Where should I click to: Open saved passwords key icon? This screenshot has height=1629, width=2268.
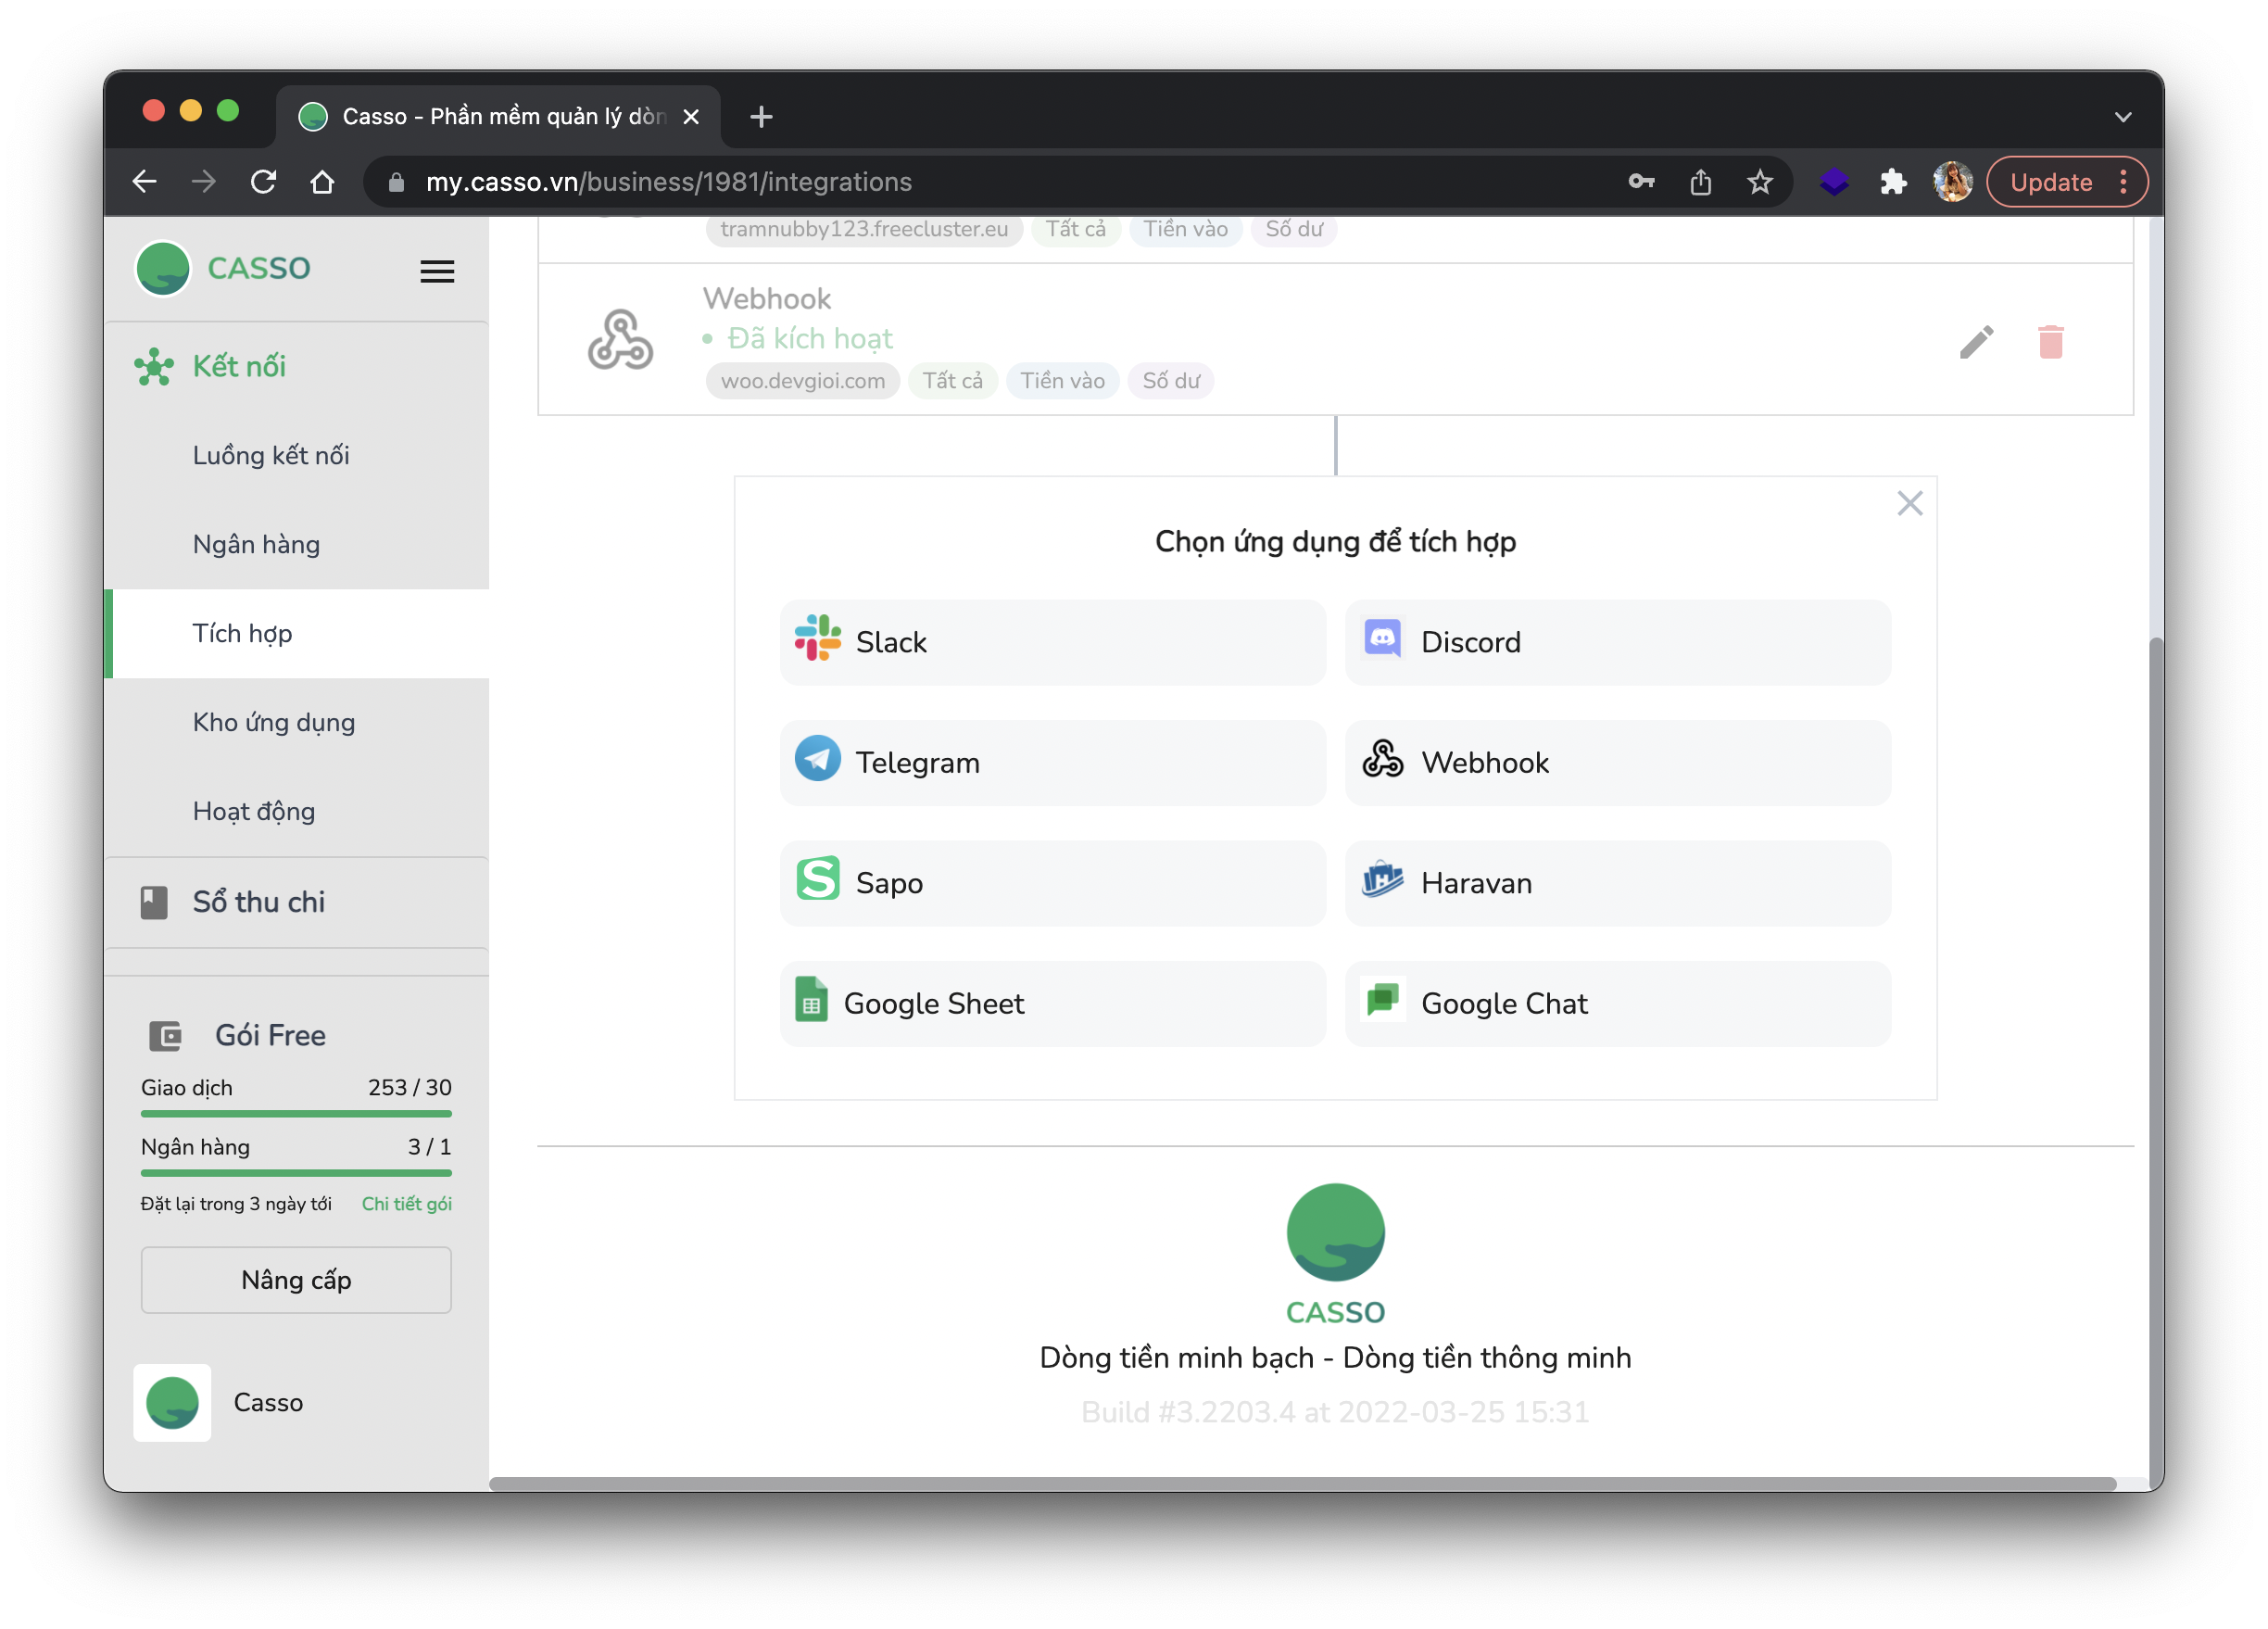point(1641,182)
